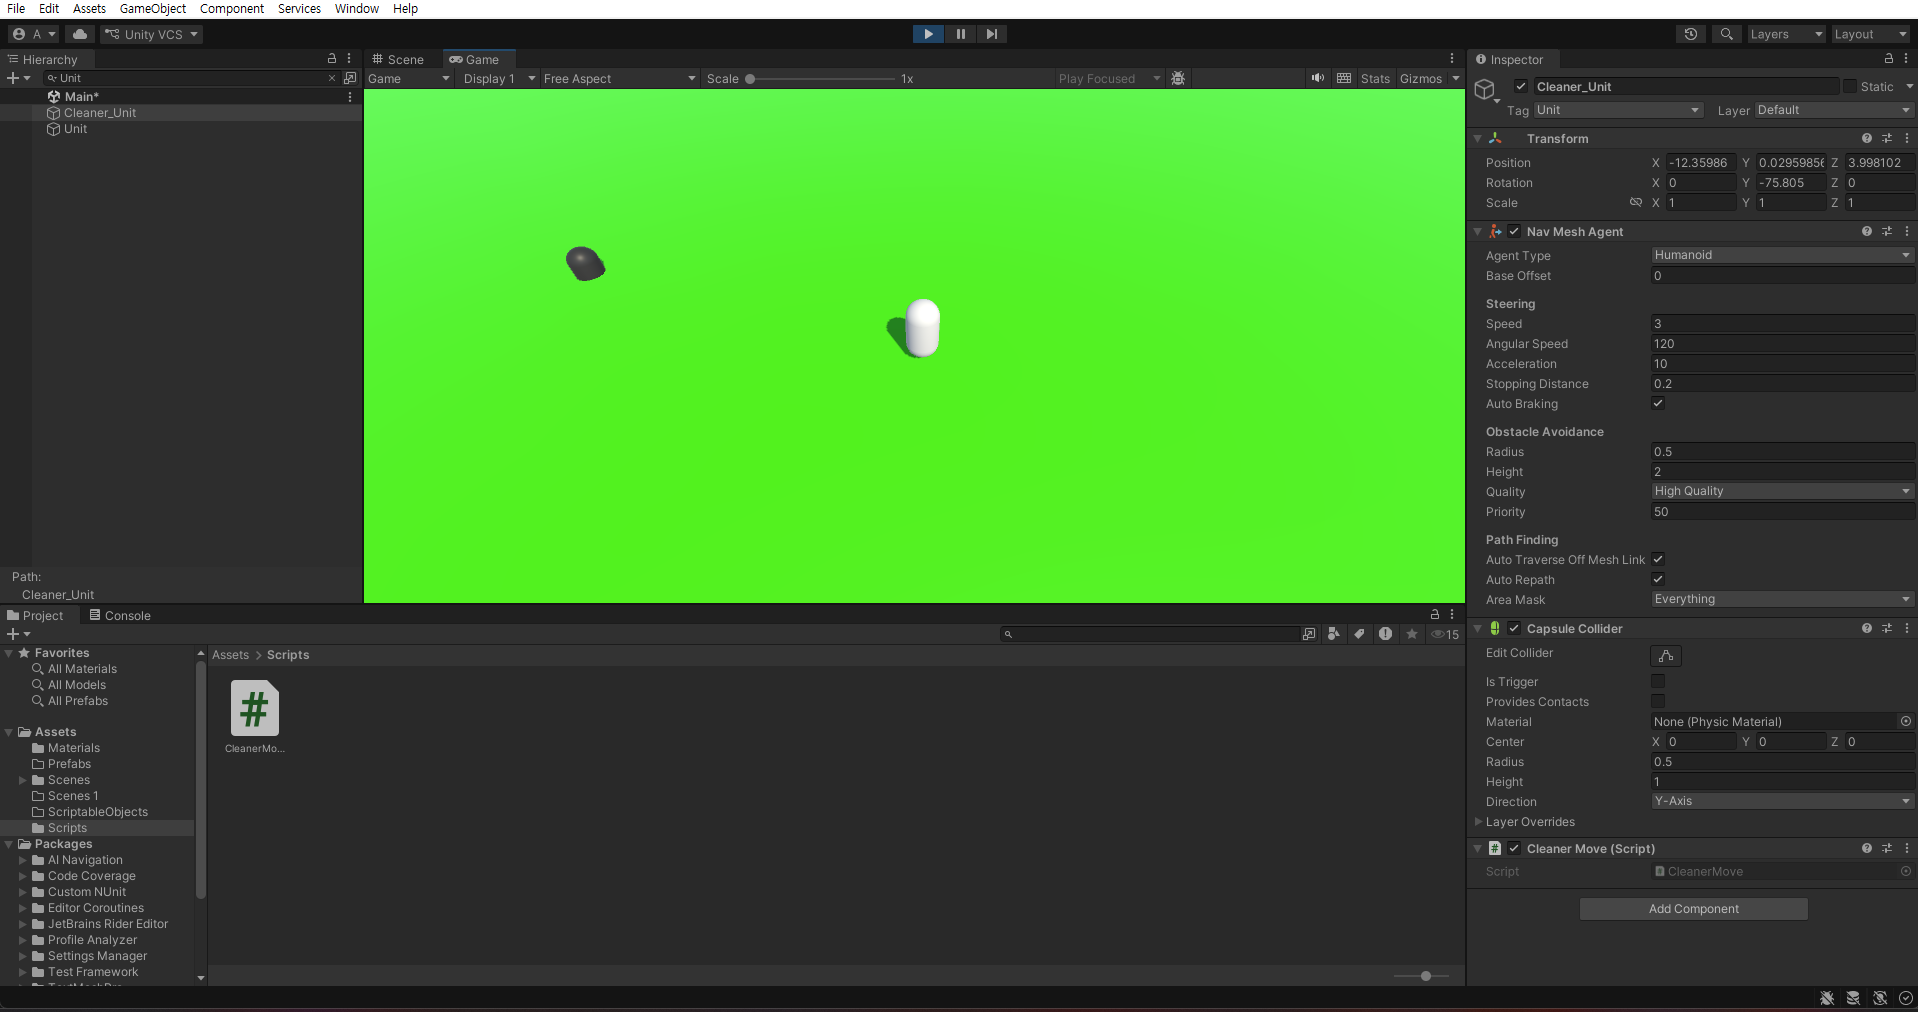Screen dimensions: 1918x1012
Task: Toggle the Inspector lock icon
Action: tap(1888, 59)
